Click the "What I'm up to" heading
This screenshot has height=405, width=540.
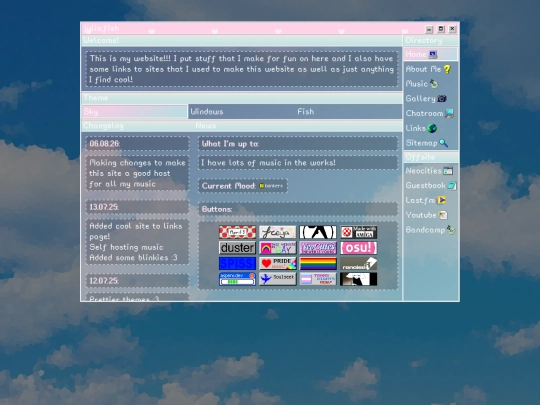coord(230,144)
